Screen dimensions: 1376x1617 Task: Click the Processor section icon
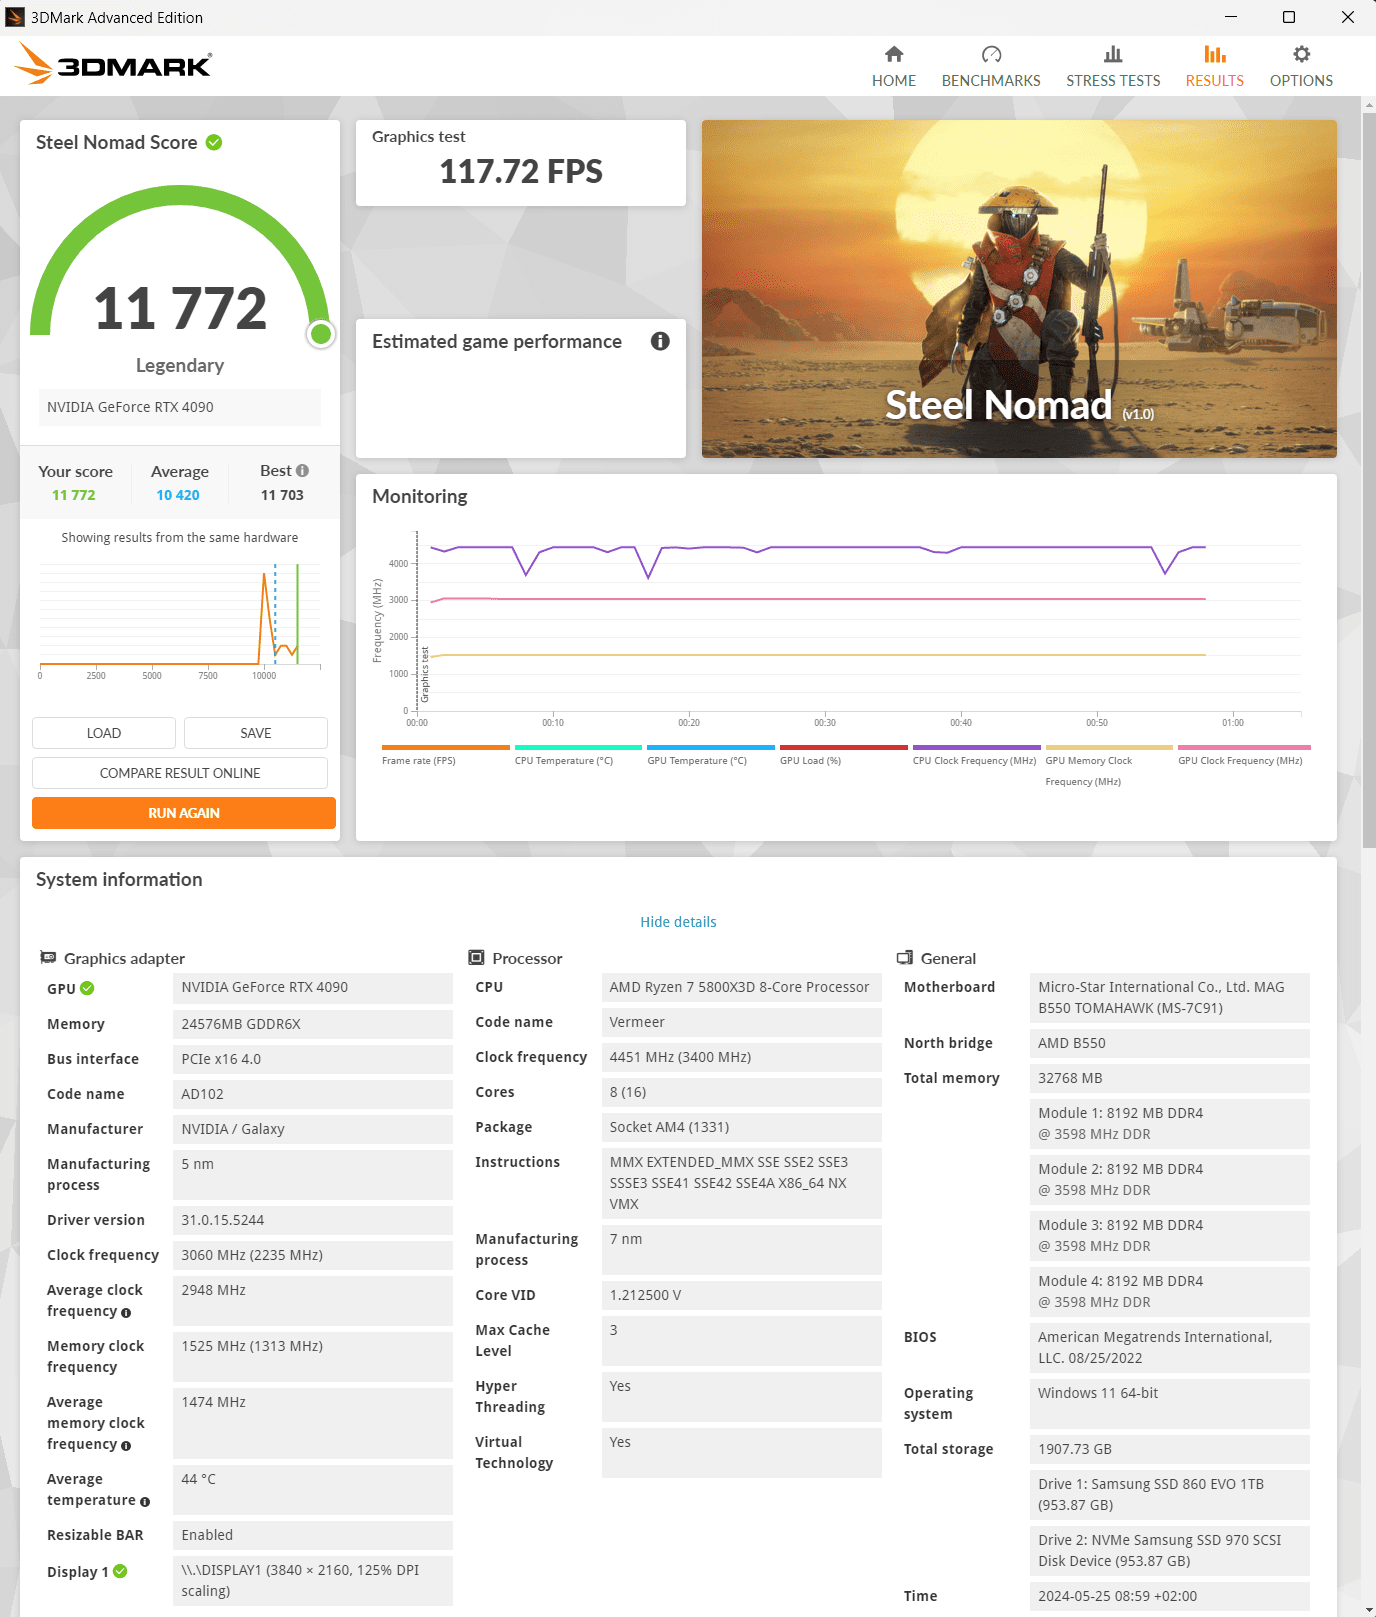pos(477,957)
